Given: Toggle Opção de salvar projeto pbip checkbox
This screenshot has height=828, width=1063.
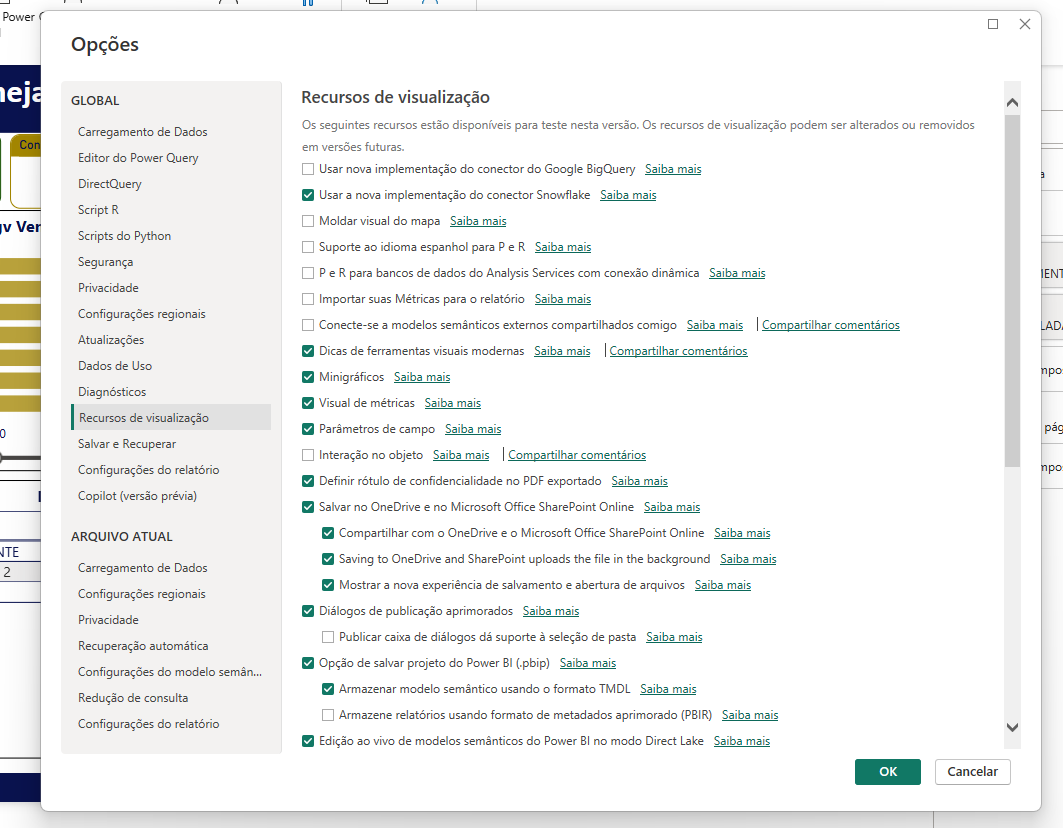Looking at the screenshot, I should 308,663.
